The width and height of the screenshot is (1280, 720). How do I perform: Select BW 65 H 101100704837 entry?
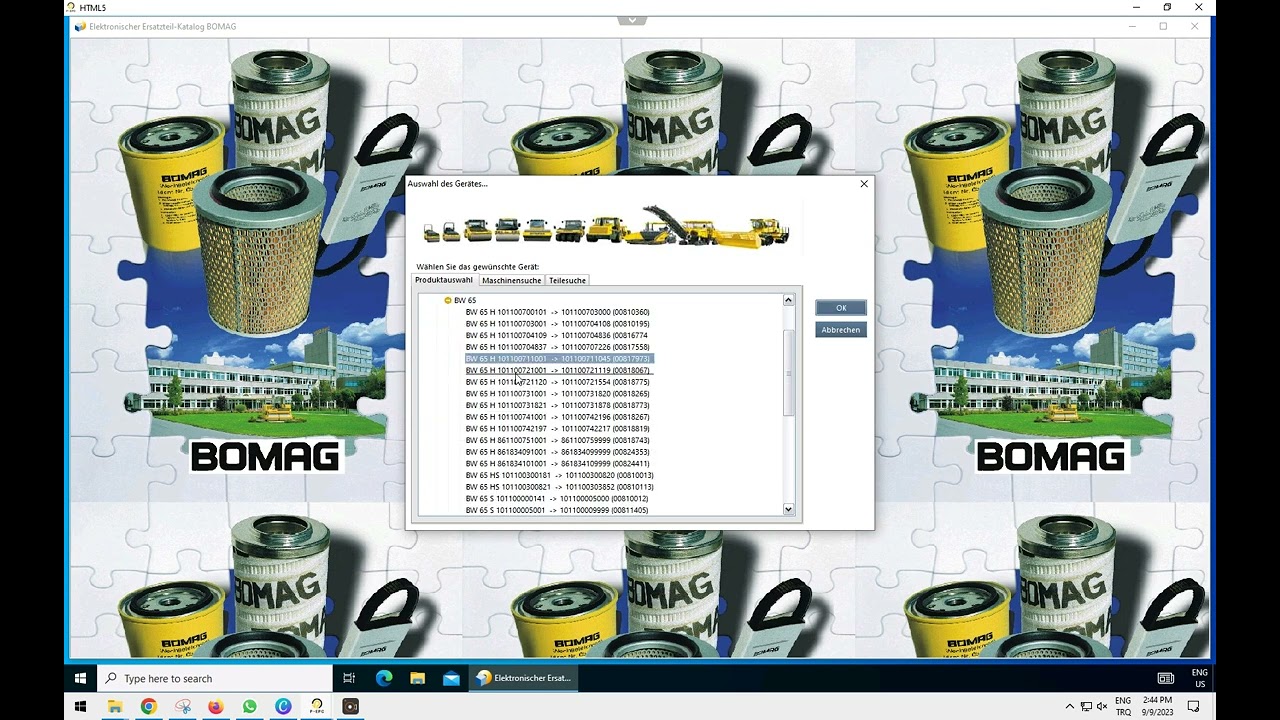pyautogui.click(x=557, y=347)
